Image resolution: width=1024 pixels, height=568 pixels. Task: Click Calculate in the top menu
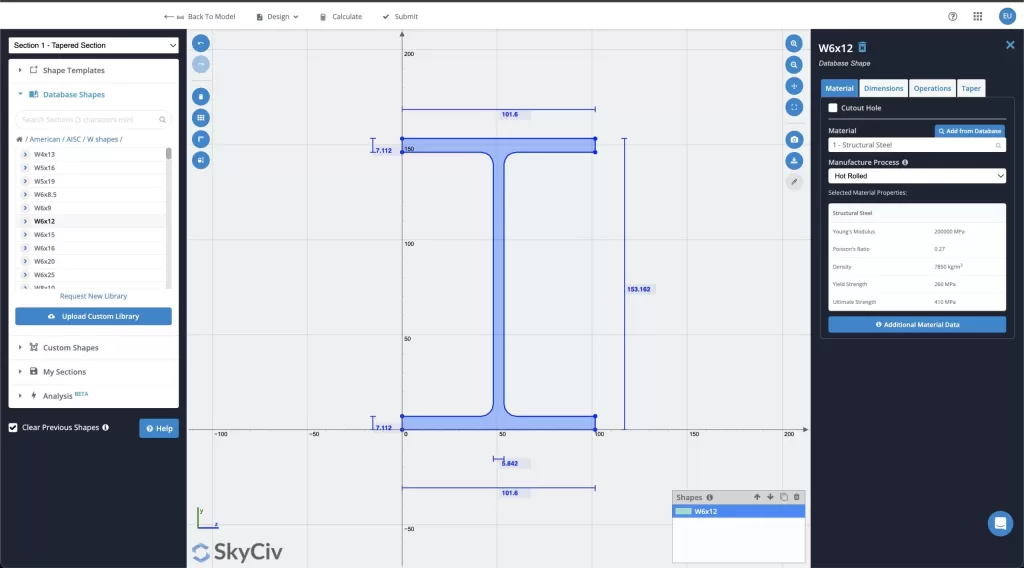coord(341,16)
